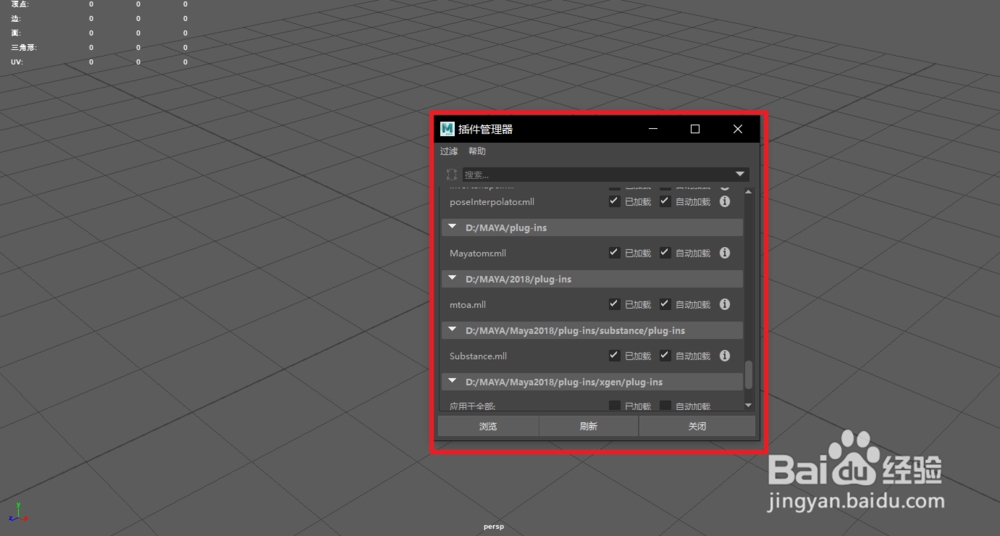Click the 刷新 button
Viewport: 1000px width, 536px height.
589,426
